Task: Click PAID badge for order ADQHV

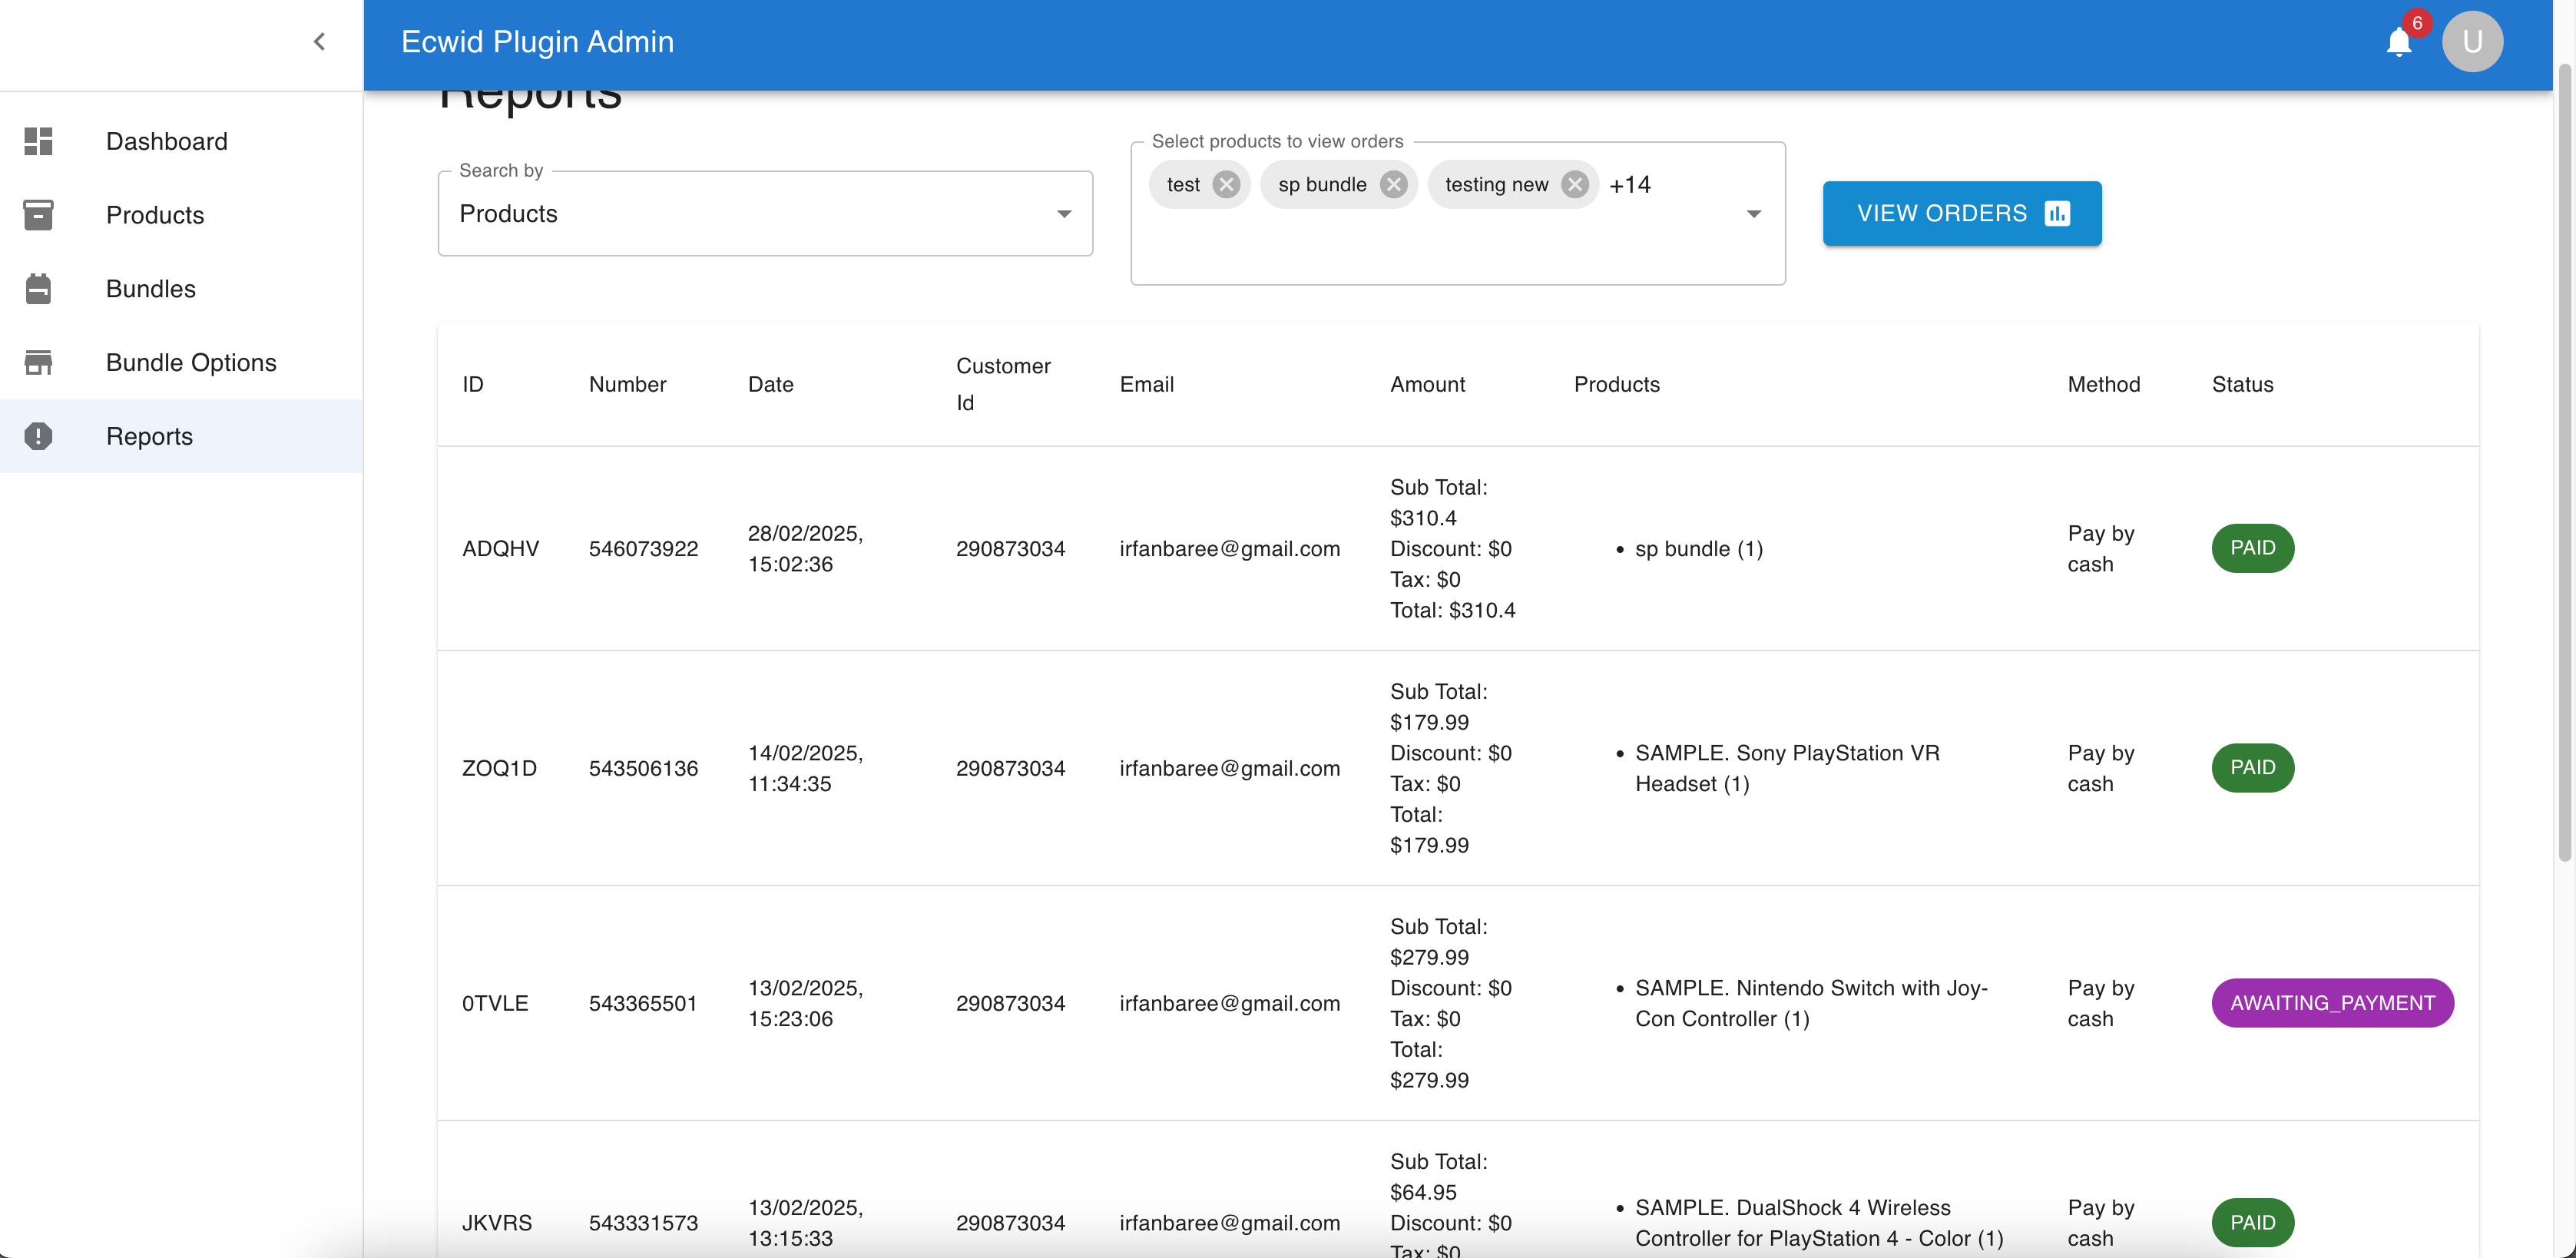Action: coord(2252,548)
